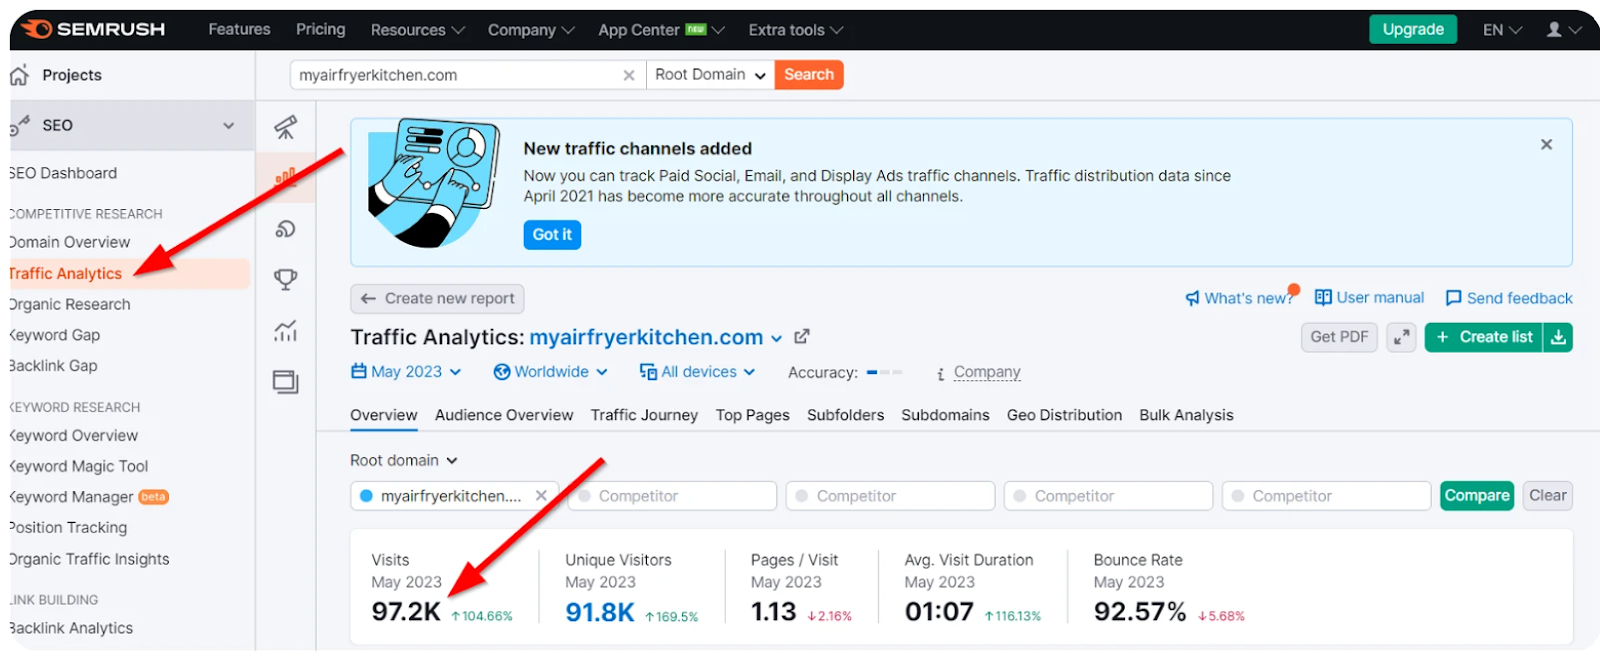
Task: Click the last Competitor input field
Action: point(1326,495)
